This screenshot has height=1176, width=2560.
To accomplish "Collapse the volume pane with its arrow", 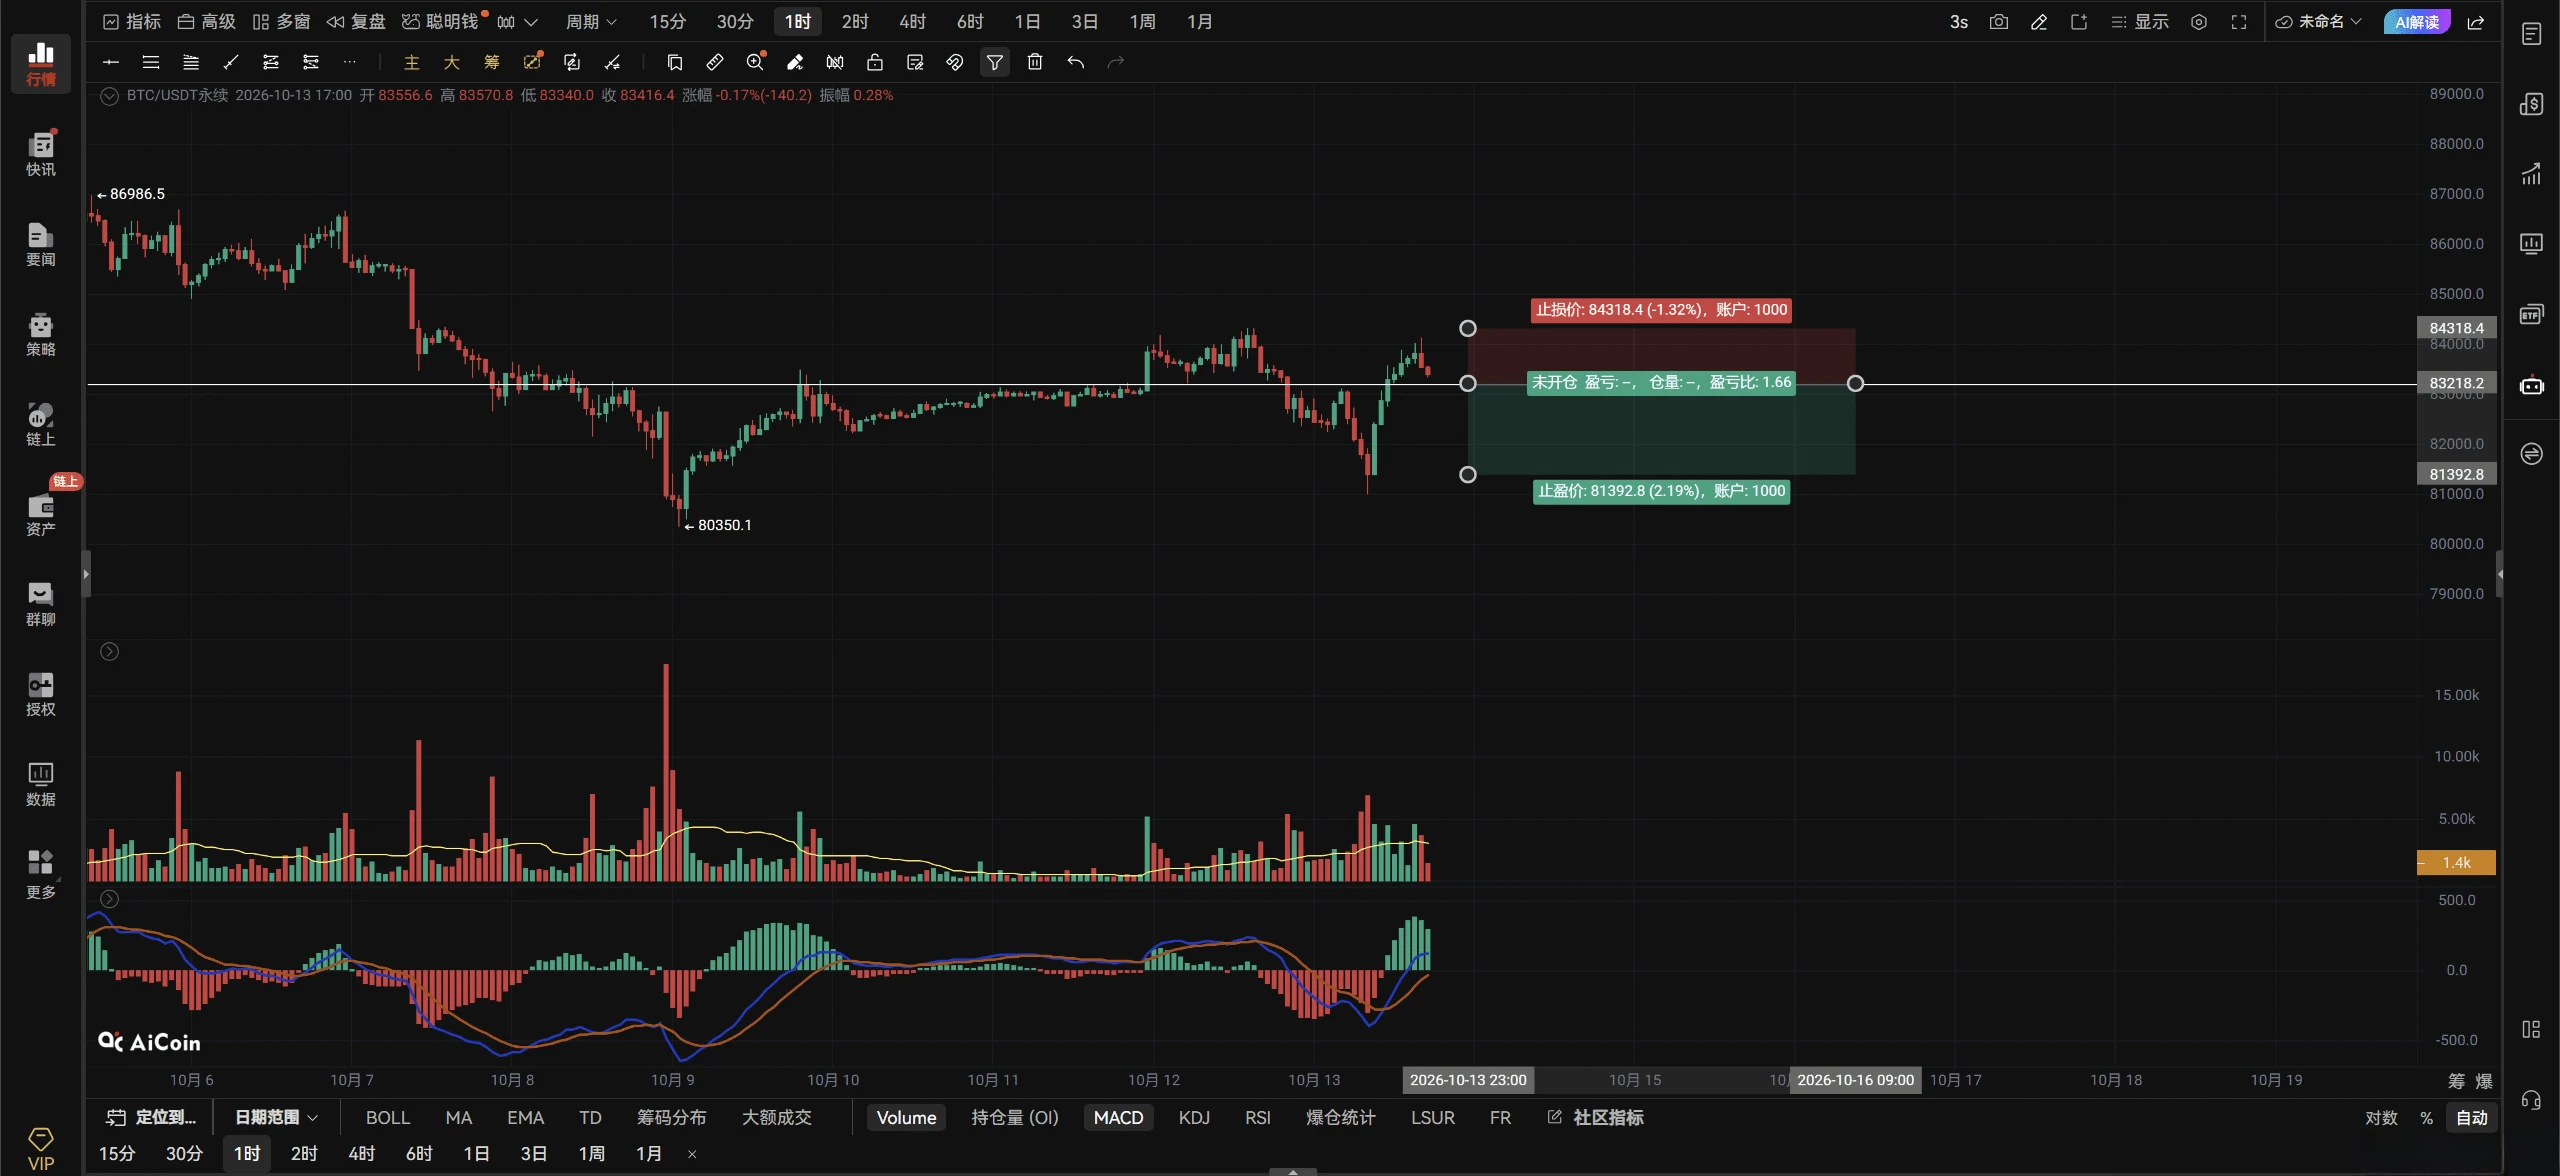I will click(x=110, y=652).
